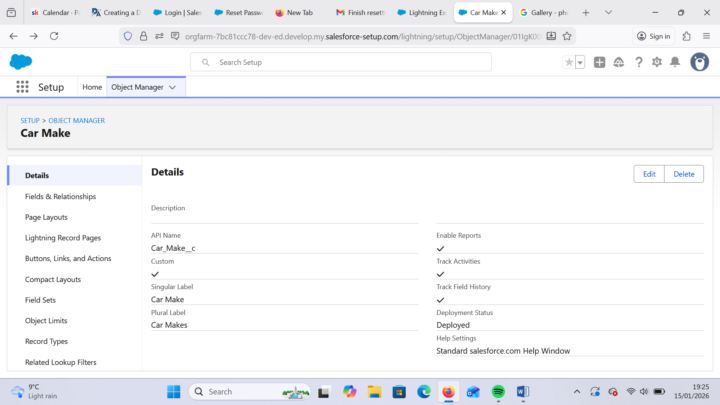Open the Salesforce Help question mark
This screenshot has width=720, height=405.
click(638, 62)
